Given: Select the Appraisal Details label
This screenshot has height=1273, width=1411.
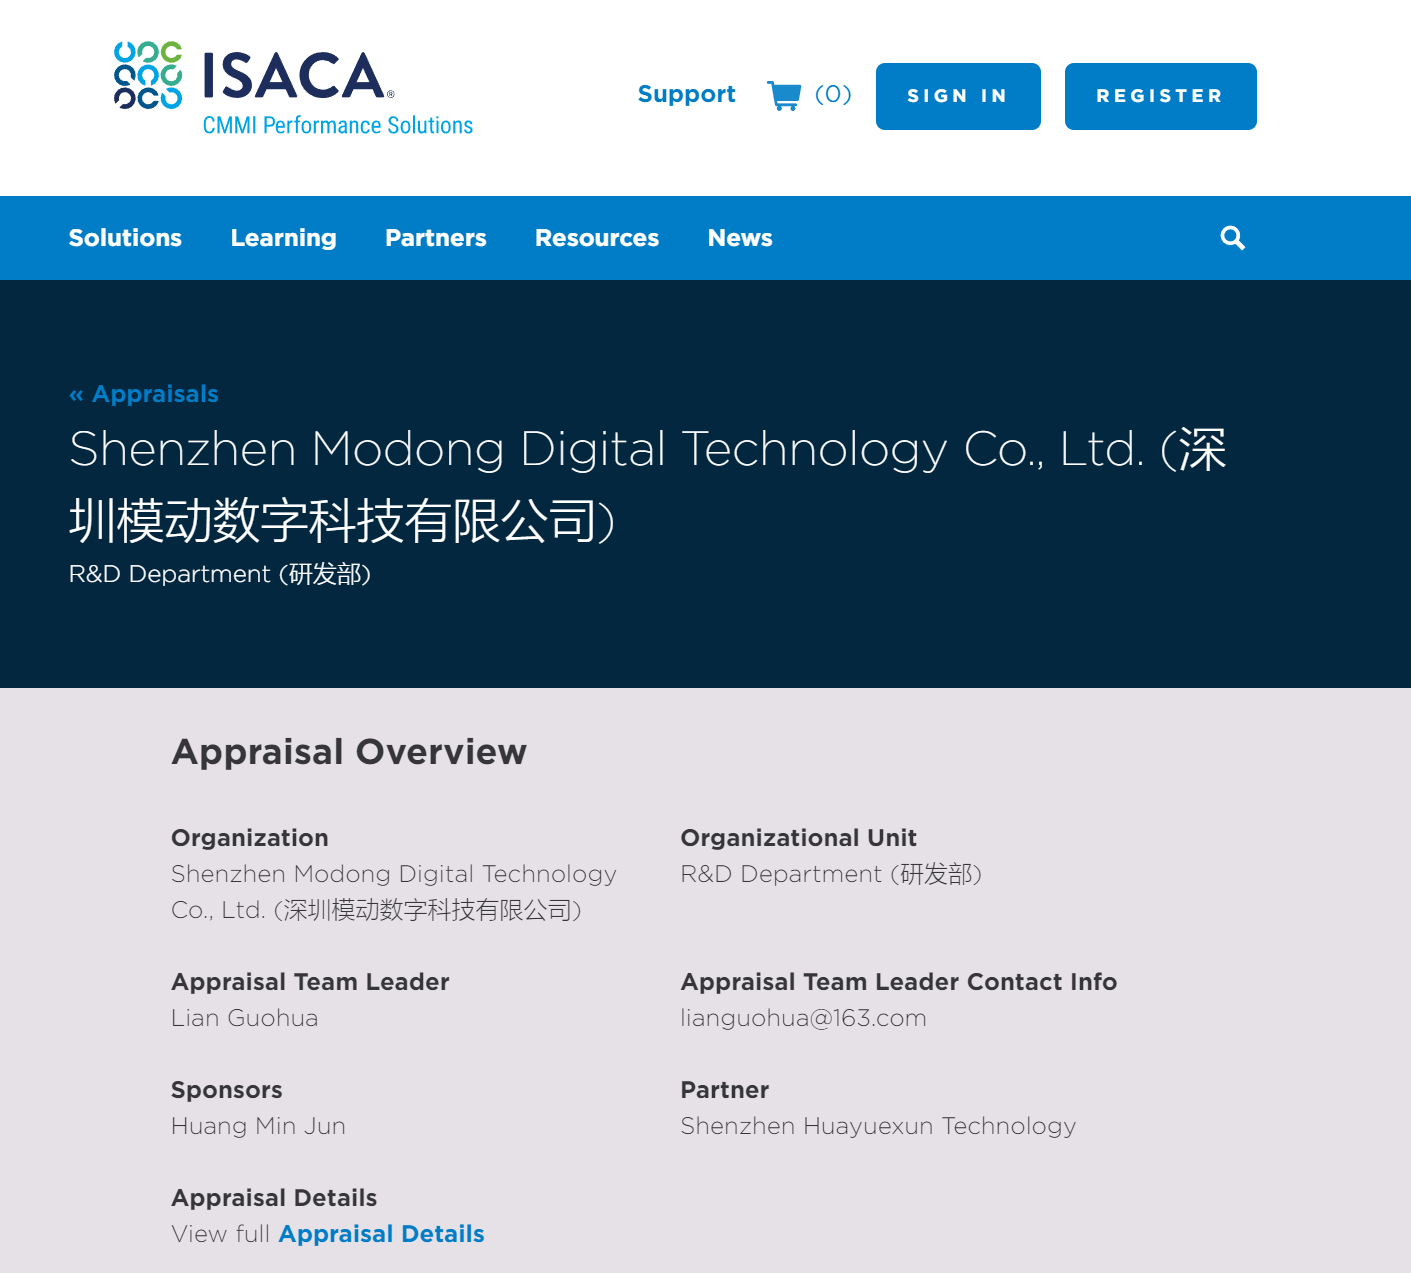Looking at the screenshot, I should pos(274,1198).
